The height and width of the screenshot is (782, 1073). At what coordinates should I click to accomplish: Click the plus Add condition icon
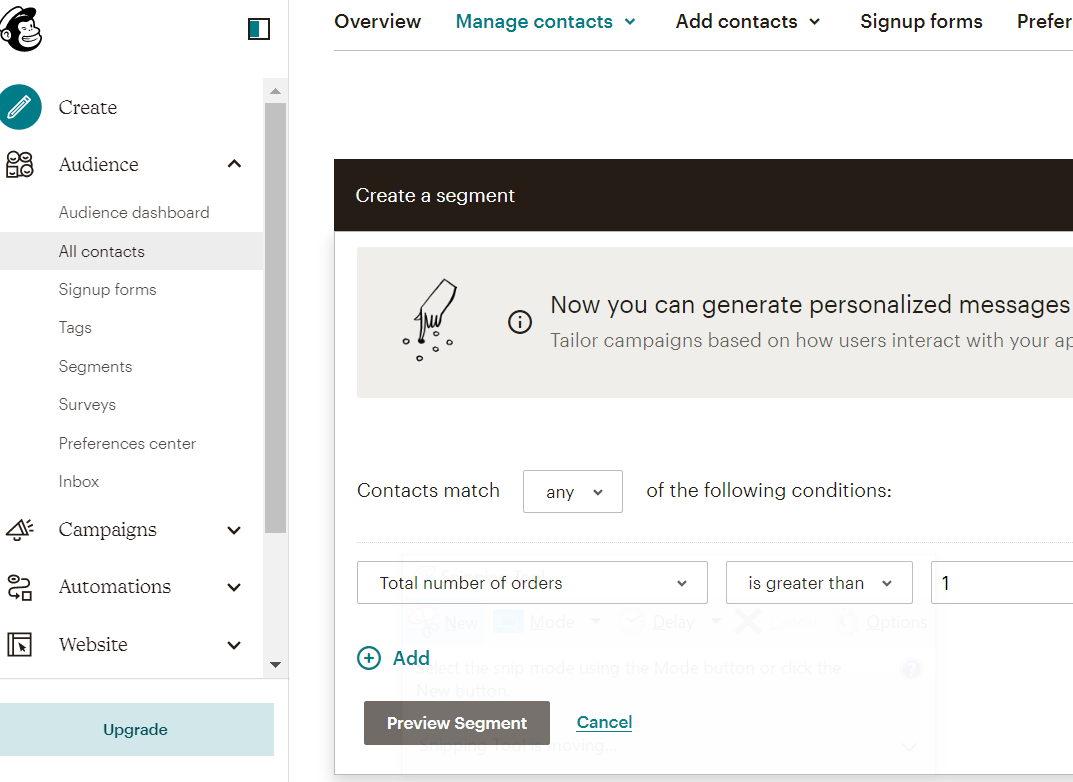coord(369,658)
